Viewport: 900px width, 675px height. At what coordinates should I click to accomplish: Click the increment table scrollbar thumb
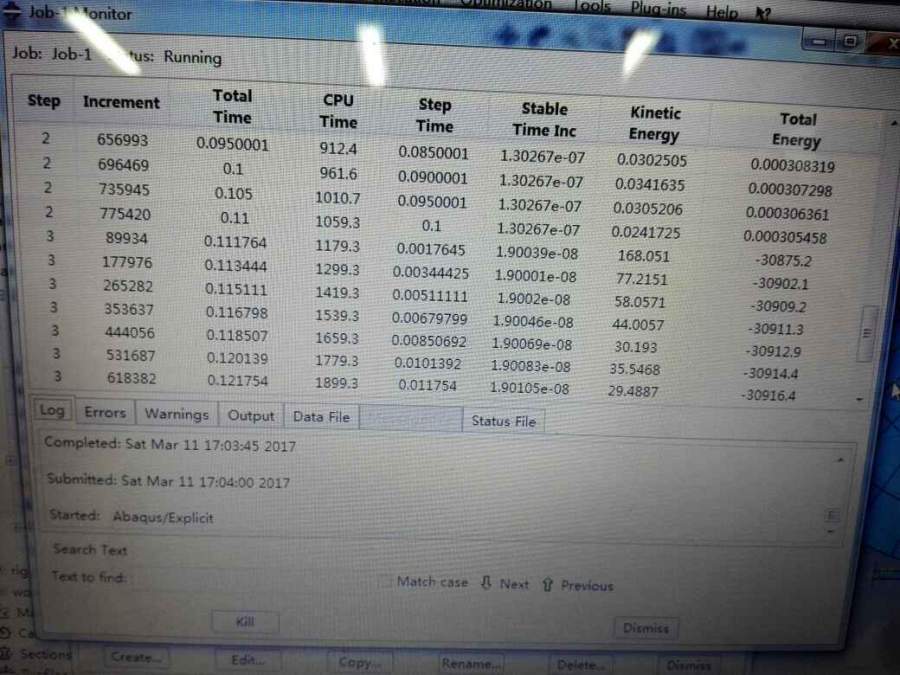click(866, 334)
